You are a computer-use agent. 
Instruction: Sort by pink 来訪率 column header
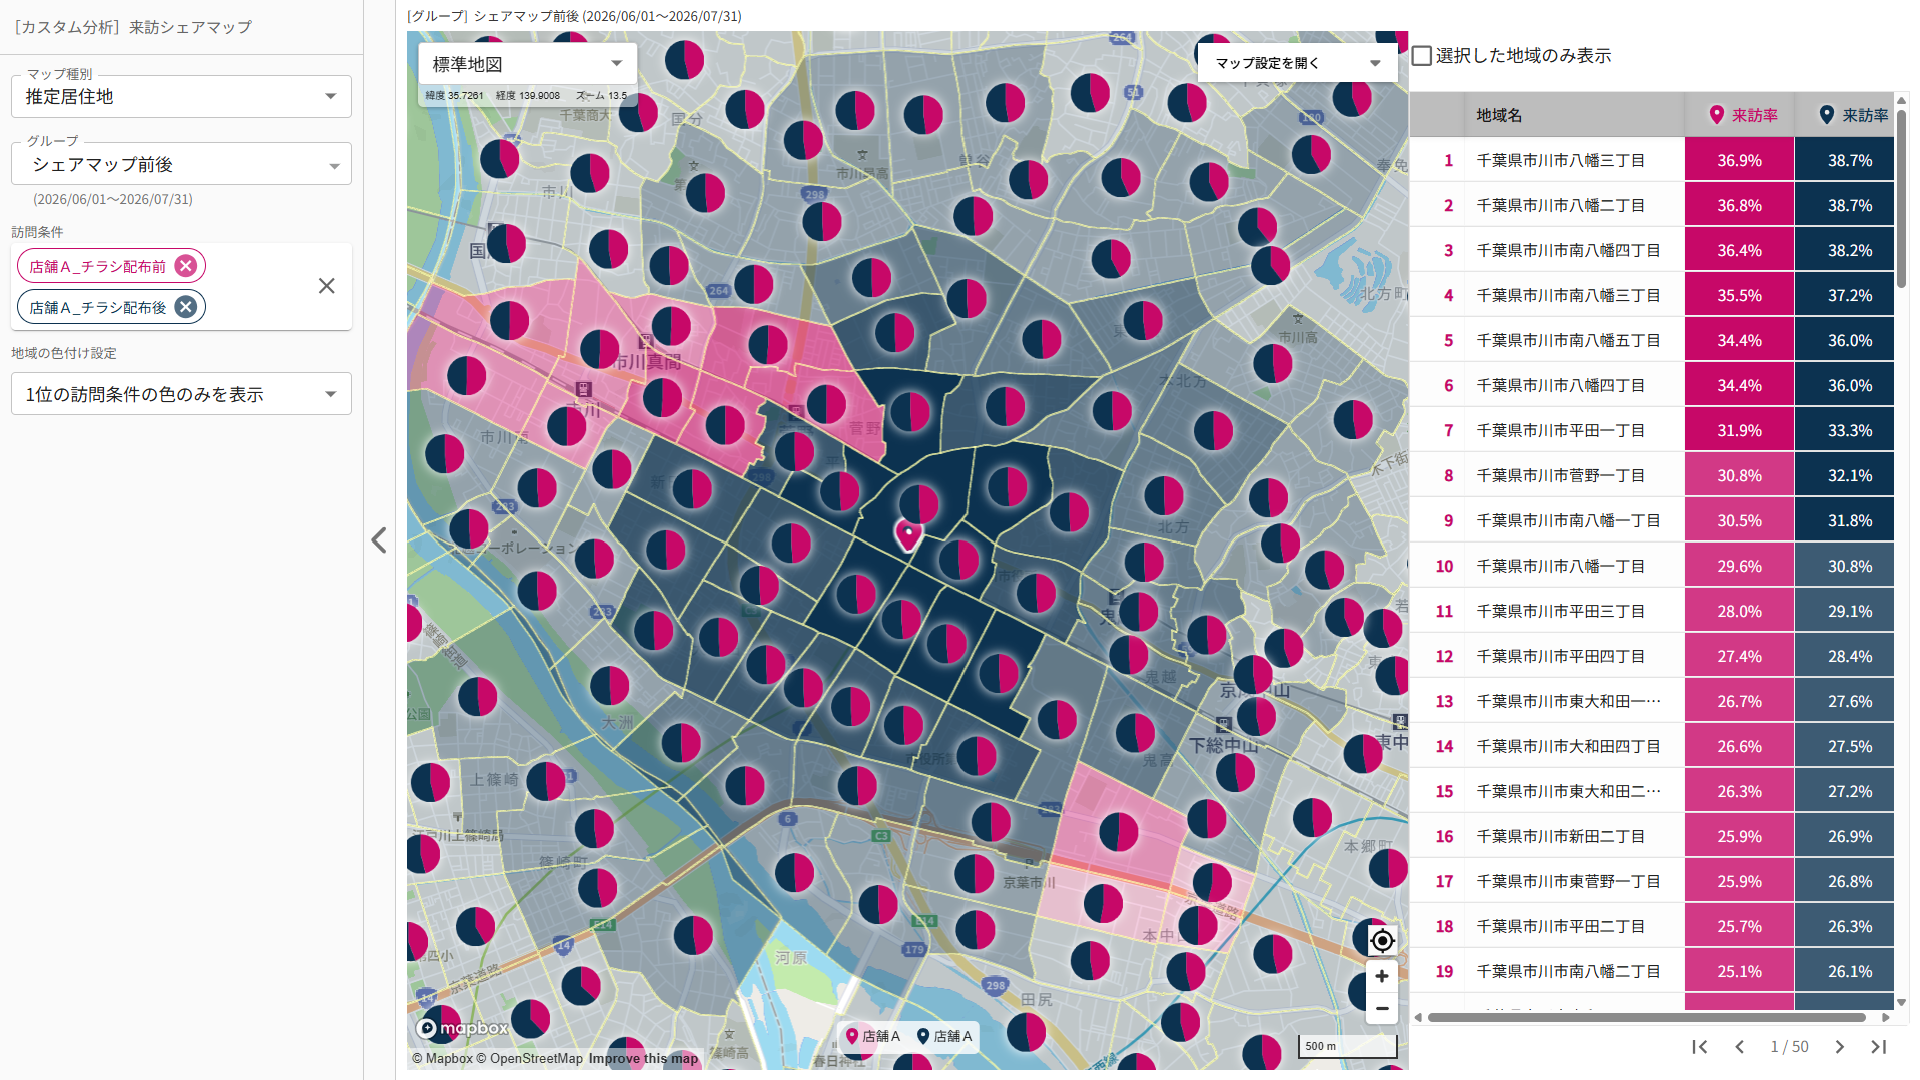point(1740,115)
